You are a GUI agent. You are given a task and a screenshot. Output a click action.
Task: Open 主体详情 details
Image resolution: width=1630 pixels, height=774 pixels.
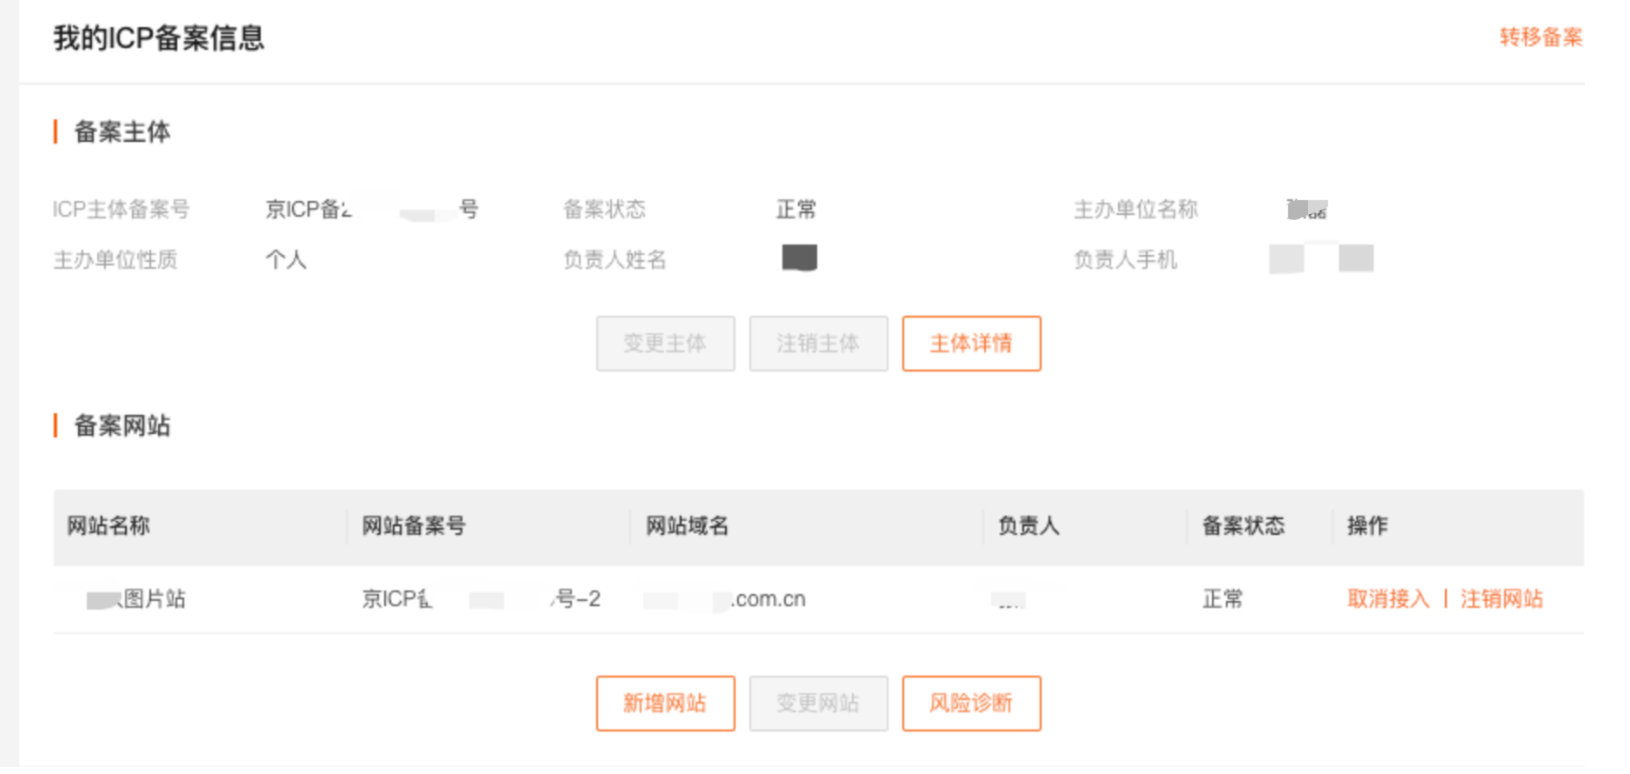coord(971,344)
